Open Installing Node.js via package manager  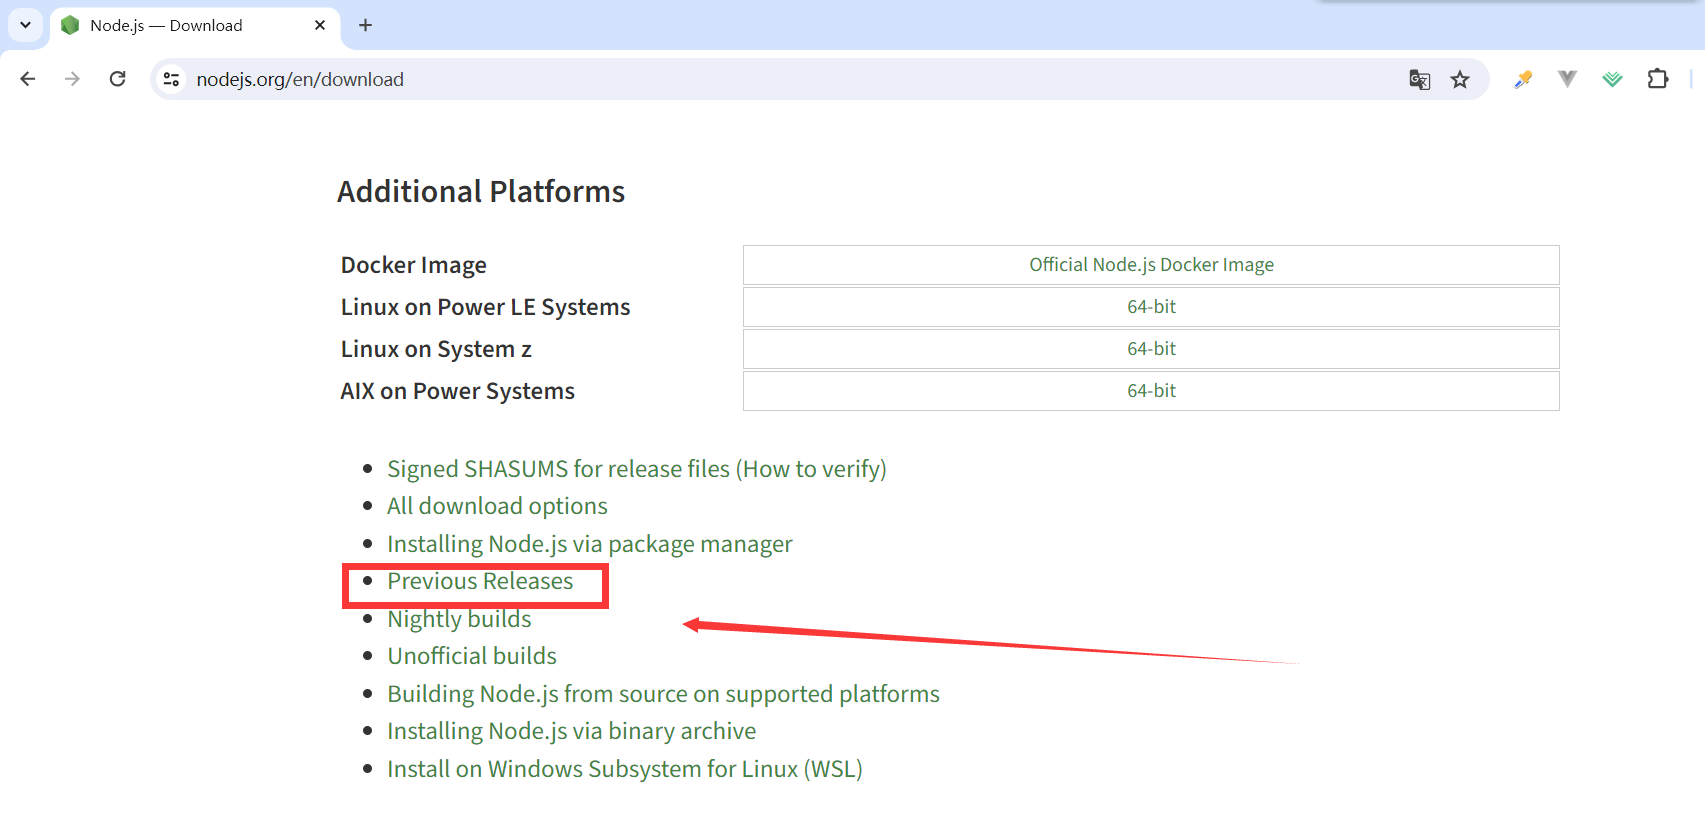click(x=589, y=544)
